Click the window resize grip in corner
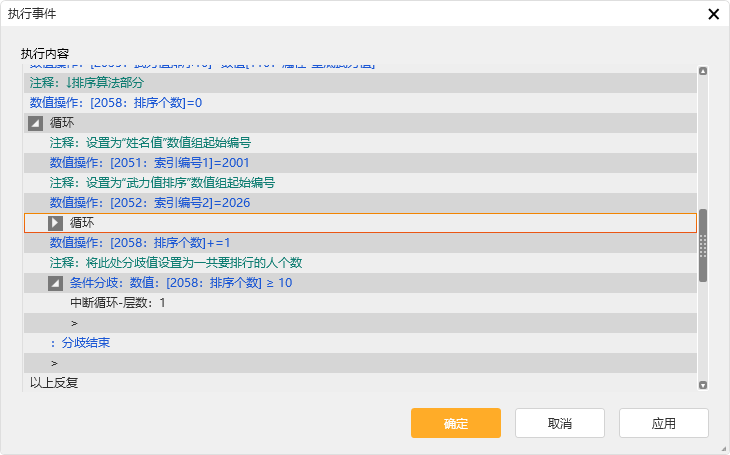Viewport: 730px width, 455px height. click(722, 447)
